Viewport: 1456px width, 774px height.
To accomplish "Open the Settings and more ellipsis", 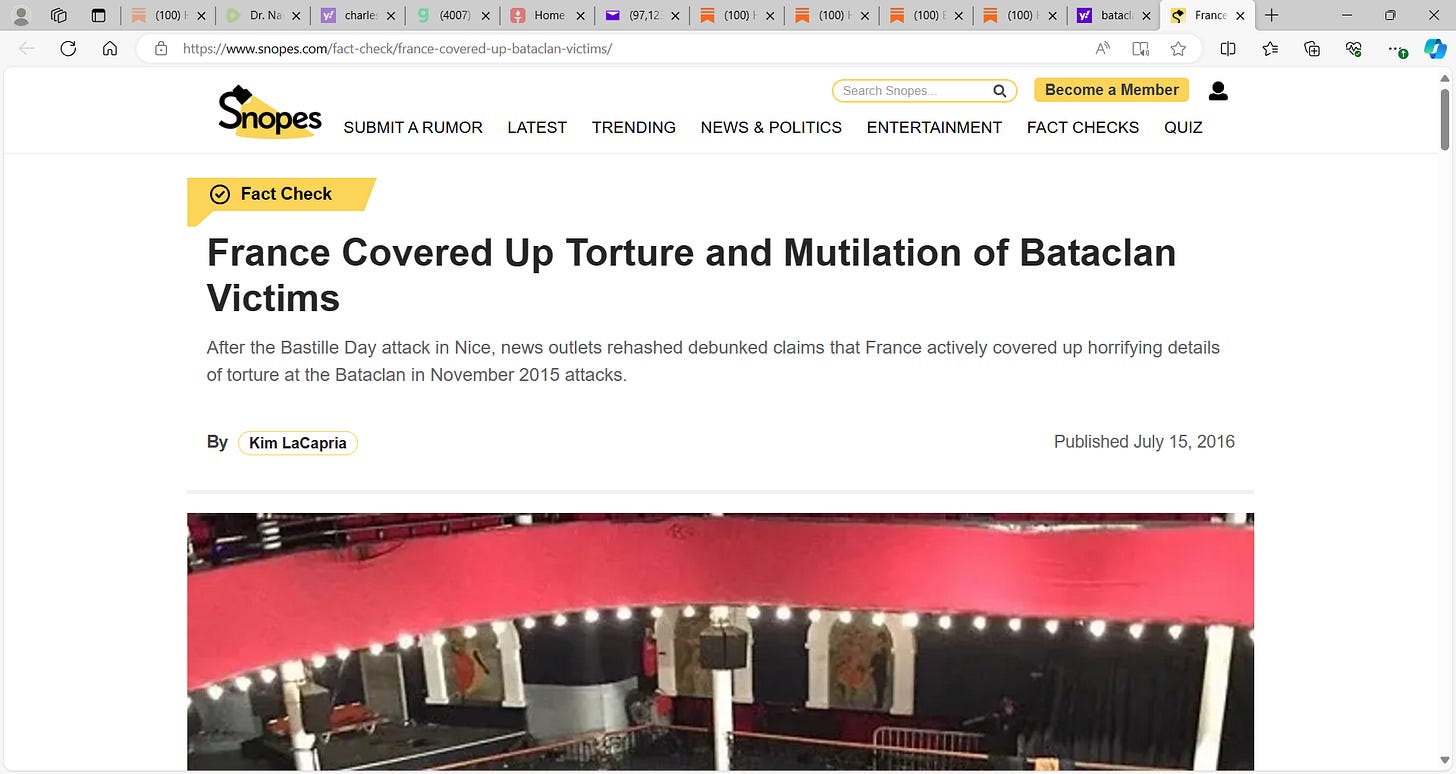I will (1397, 49).
